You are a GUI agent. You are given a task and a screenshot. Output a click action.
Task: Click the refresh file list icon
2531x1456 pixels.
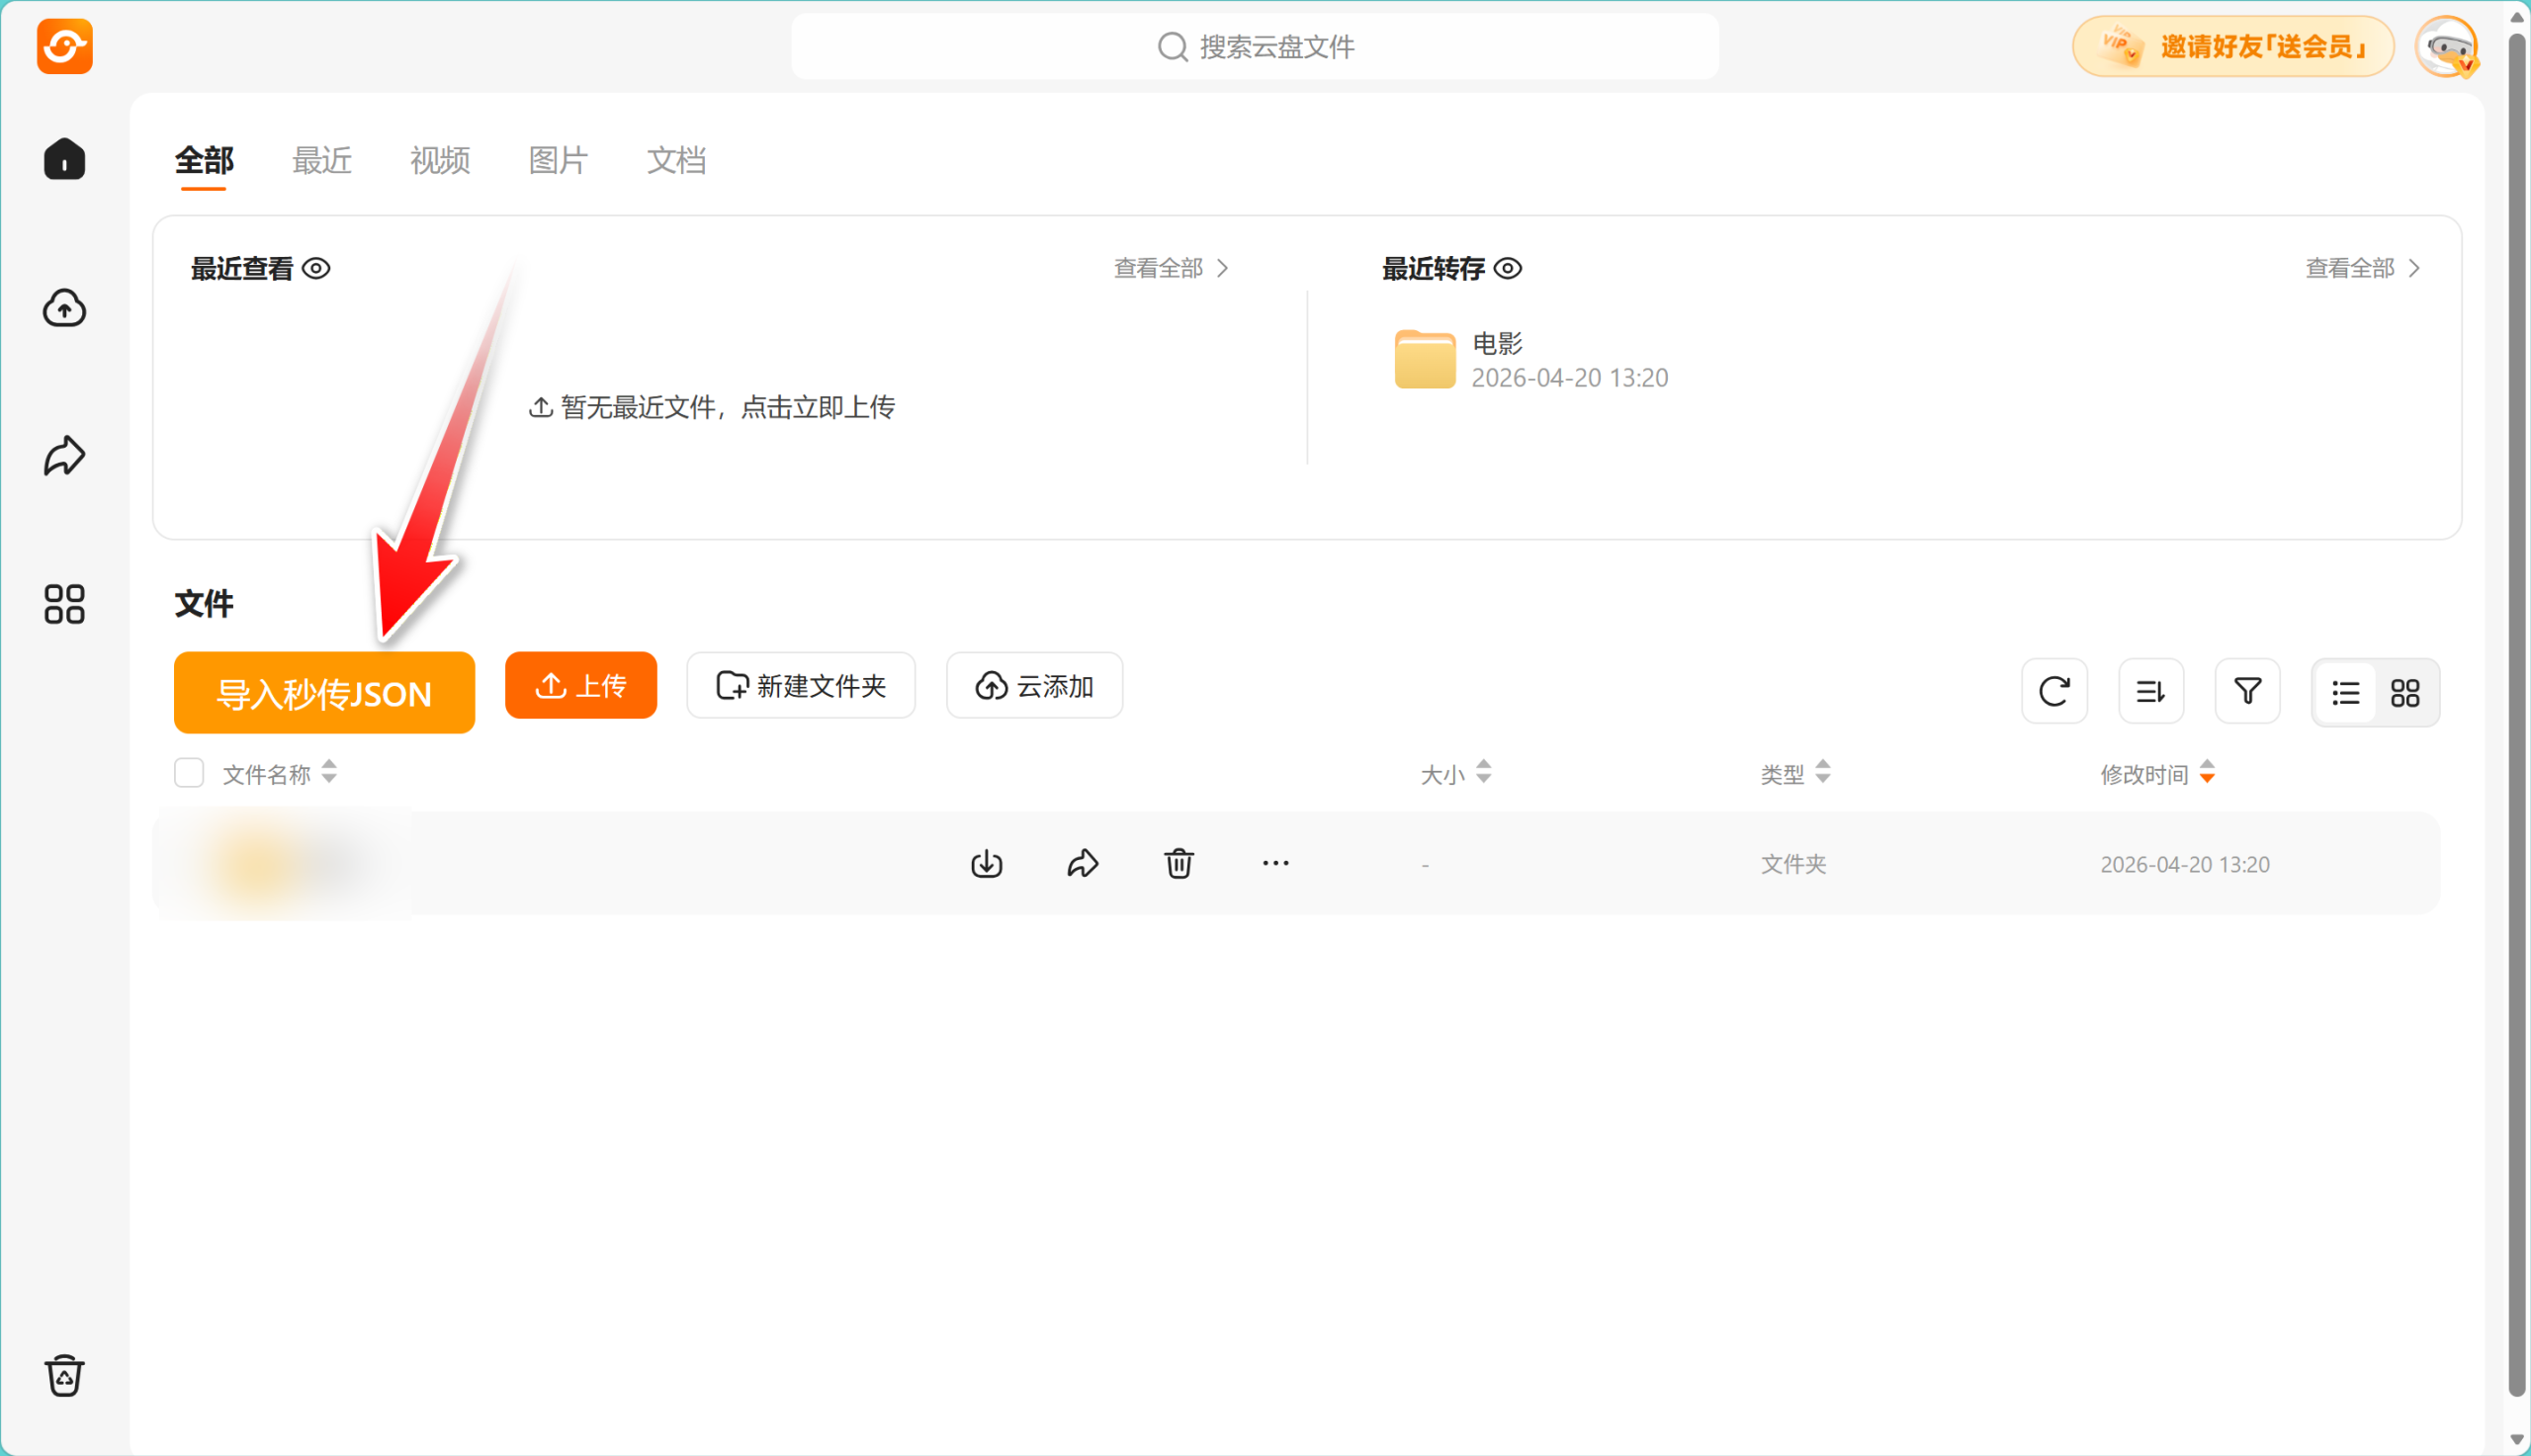point(2054,691)
